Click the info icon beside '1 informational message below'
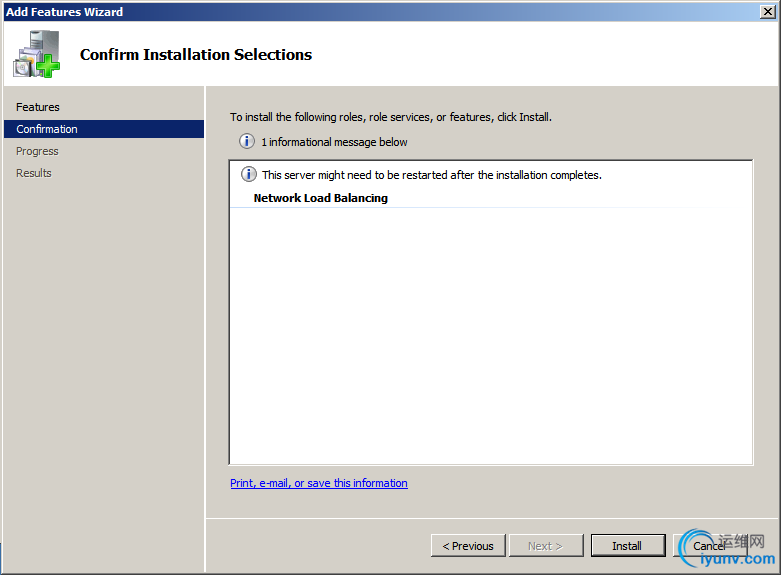Viewport: 781px width, 575px height. pyautogui.click(x=247, y=142)
